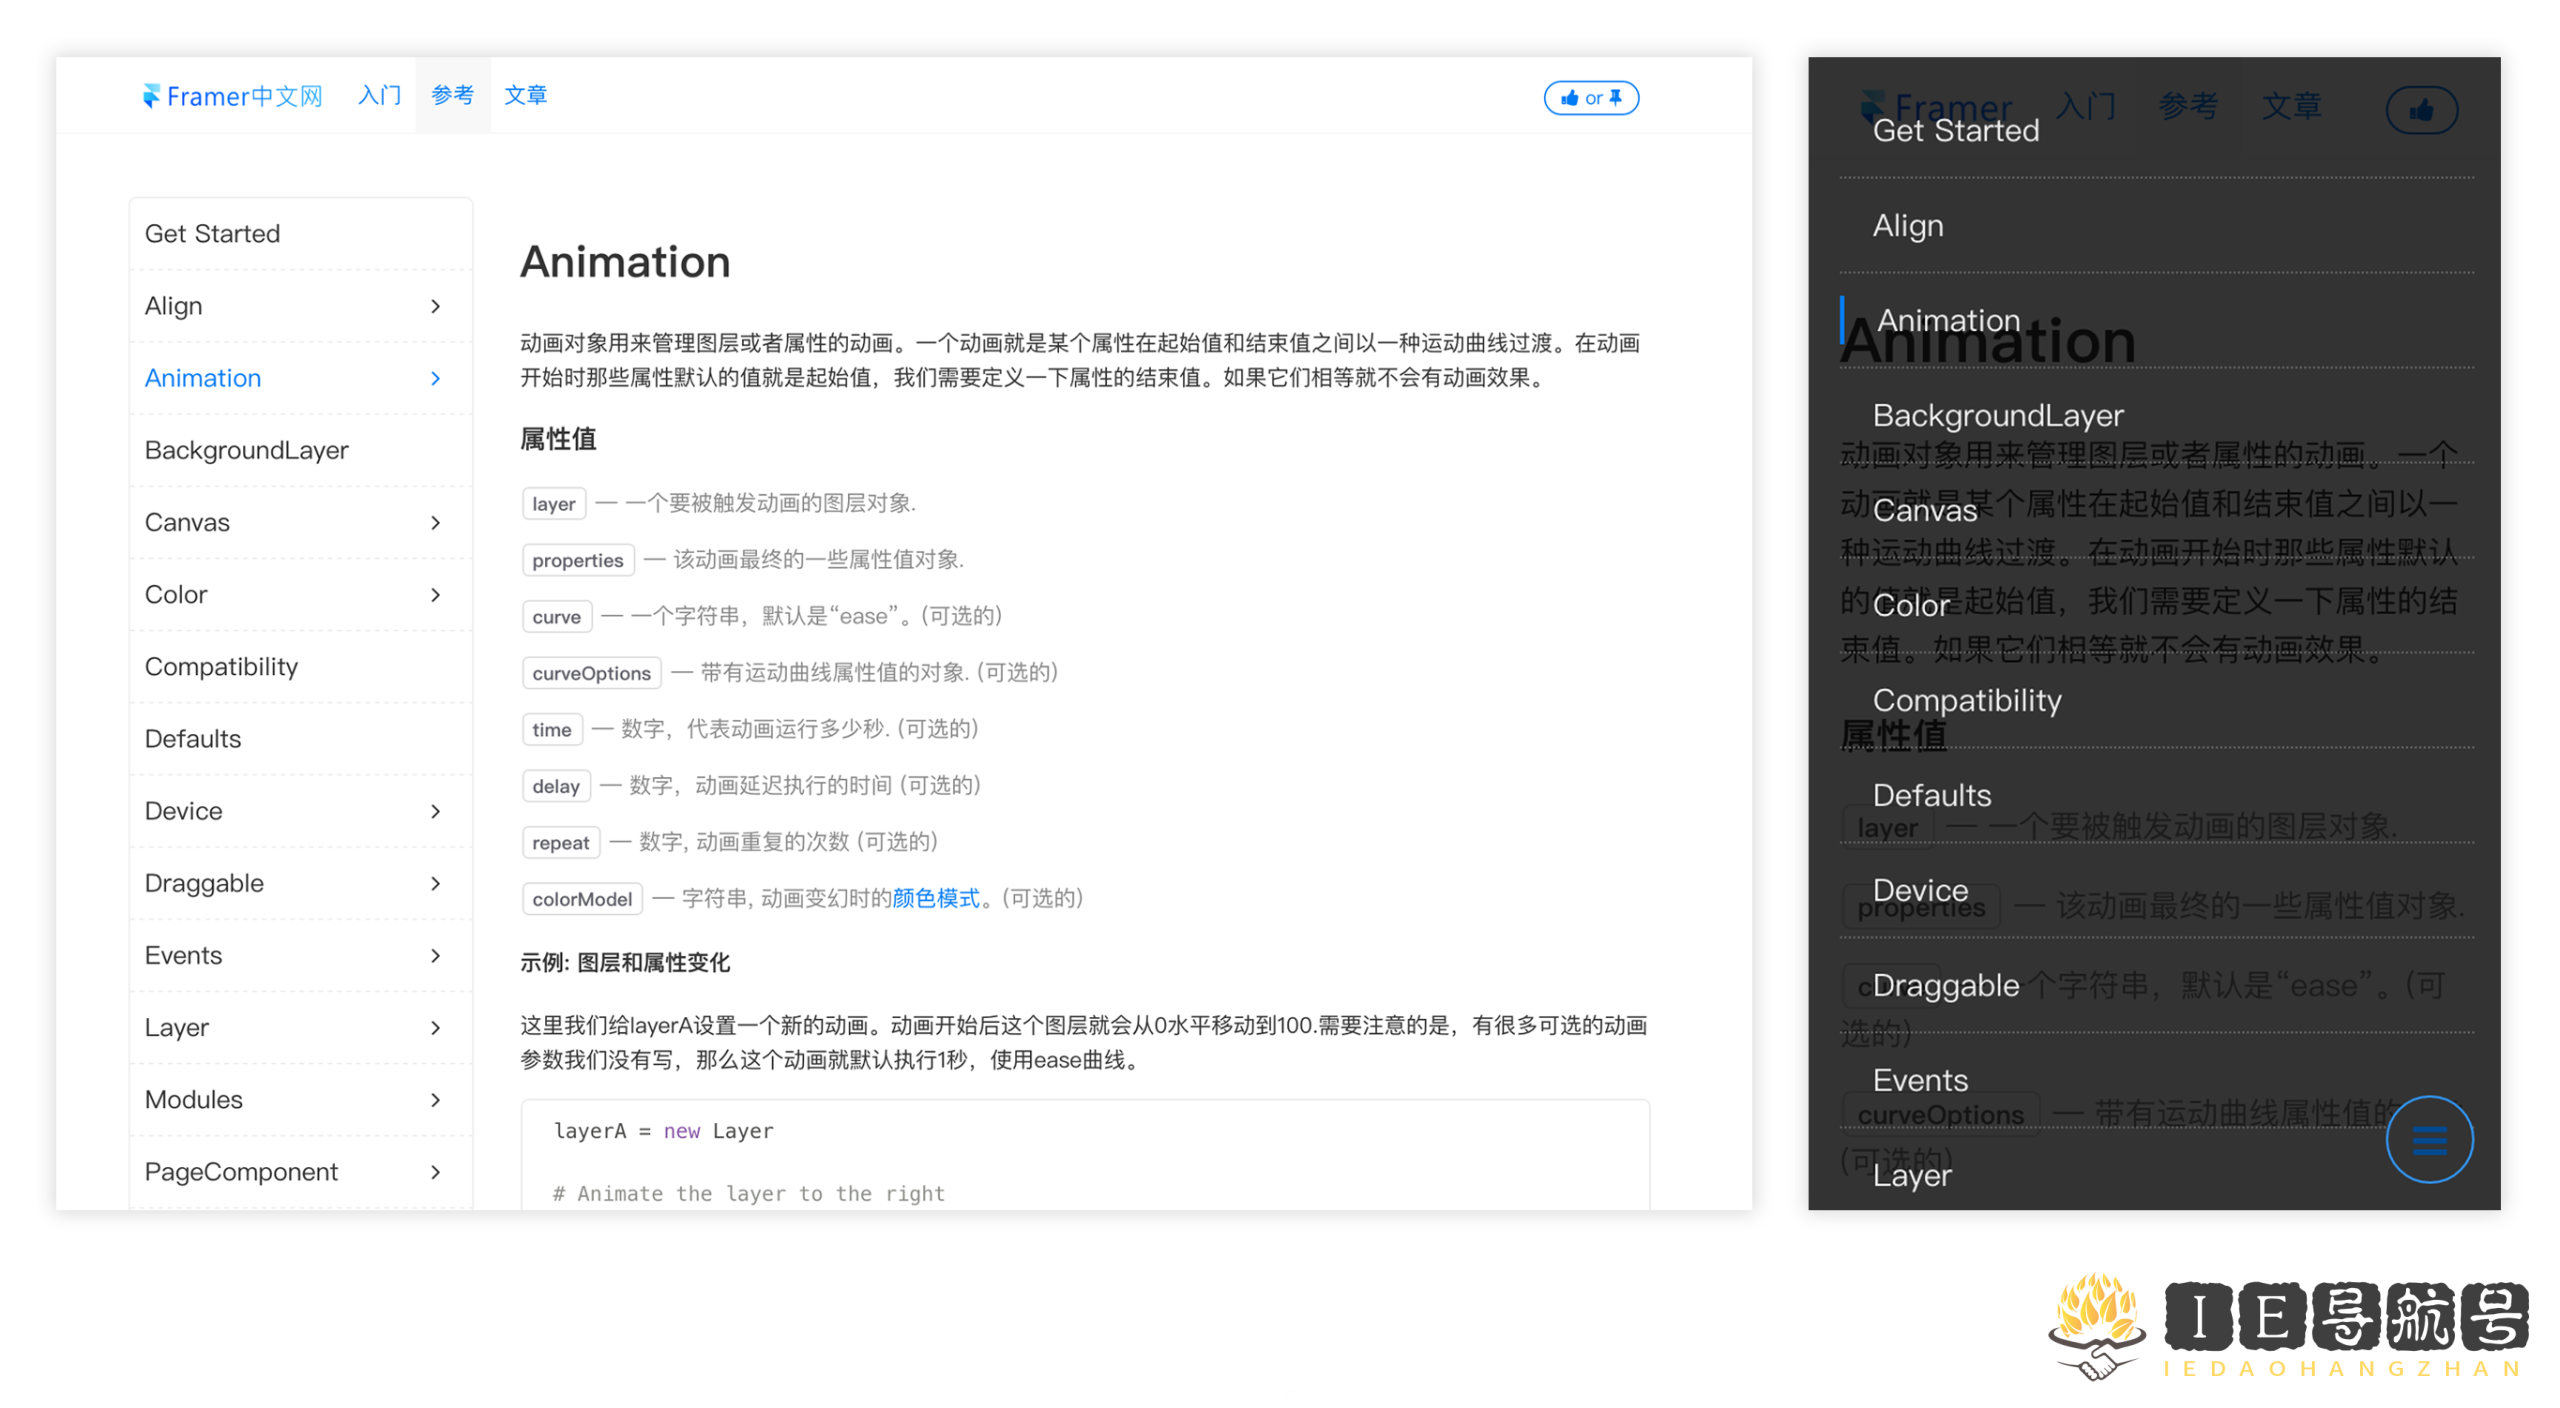The image size is (2560, 1408).
Task: Select Layer in the left sidebar
Action: click(x=300, y=1027)
